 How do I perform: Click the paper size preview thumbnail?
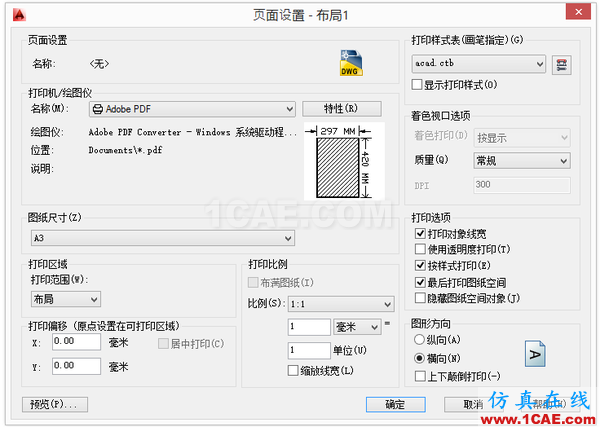pos(344,161)
